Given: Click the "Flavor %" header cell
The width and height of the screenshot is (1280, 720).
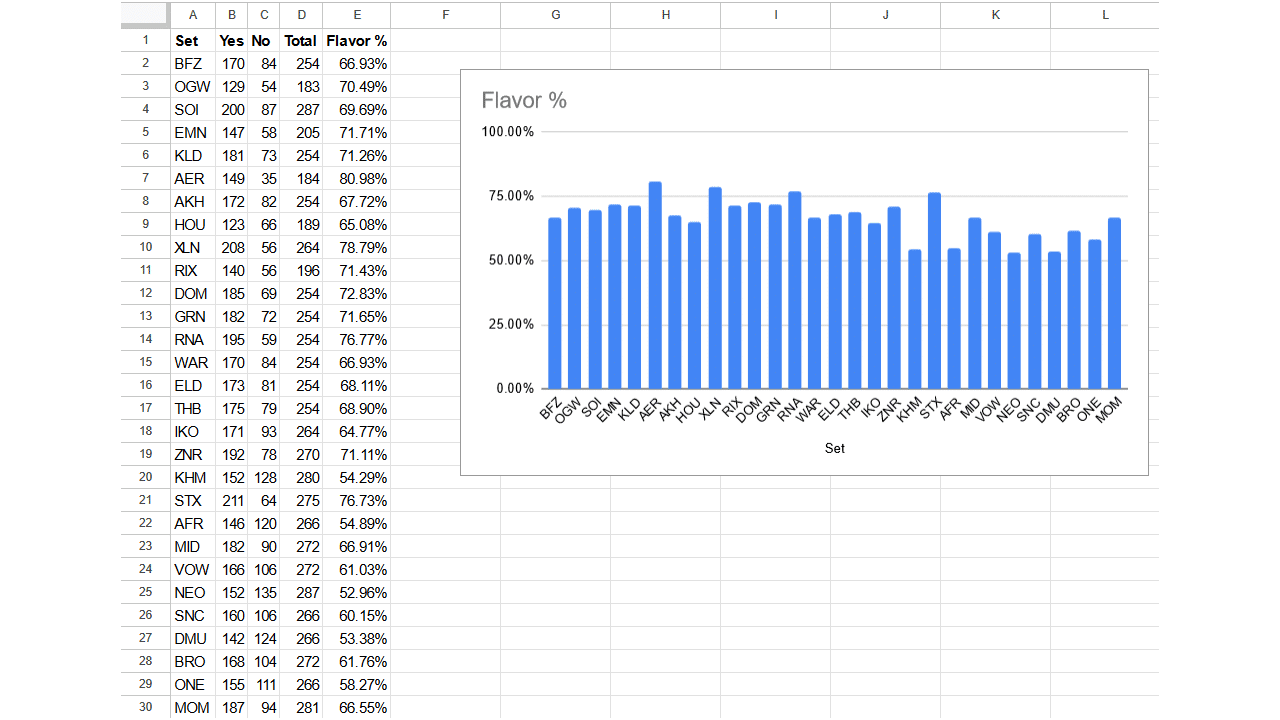Looking at the screenshot, I should pos(356,41).
